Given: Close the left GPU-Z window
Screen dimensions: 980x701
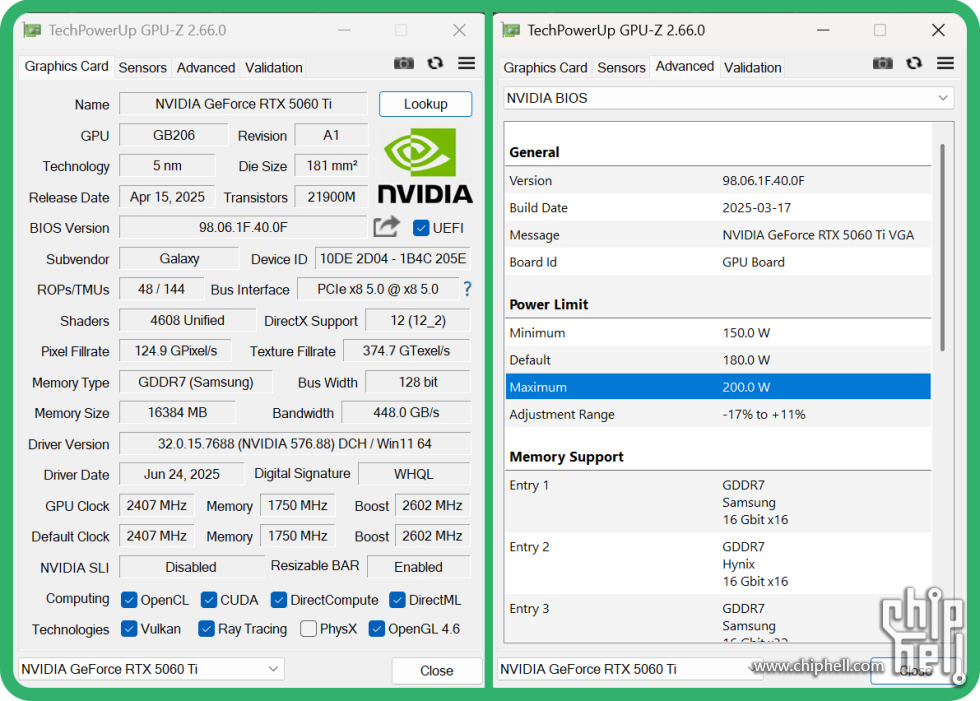Looking at the screenshot, I should pyautogui.click(x=459, y=30).
